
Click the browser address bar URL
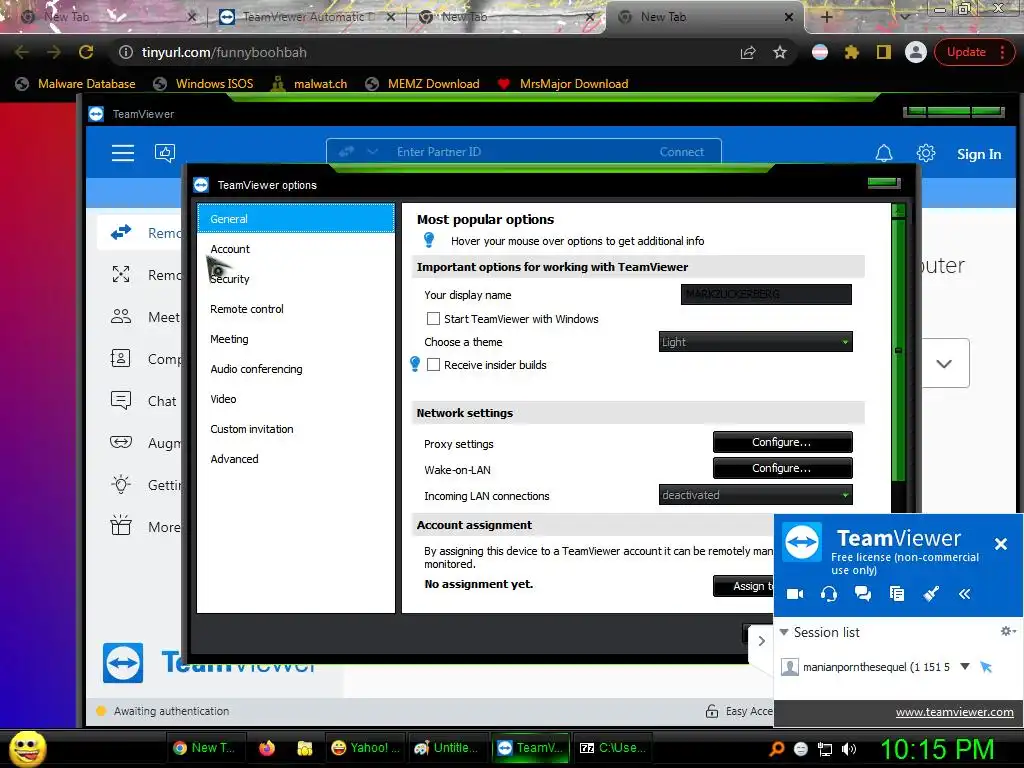point(224,52)
